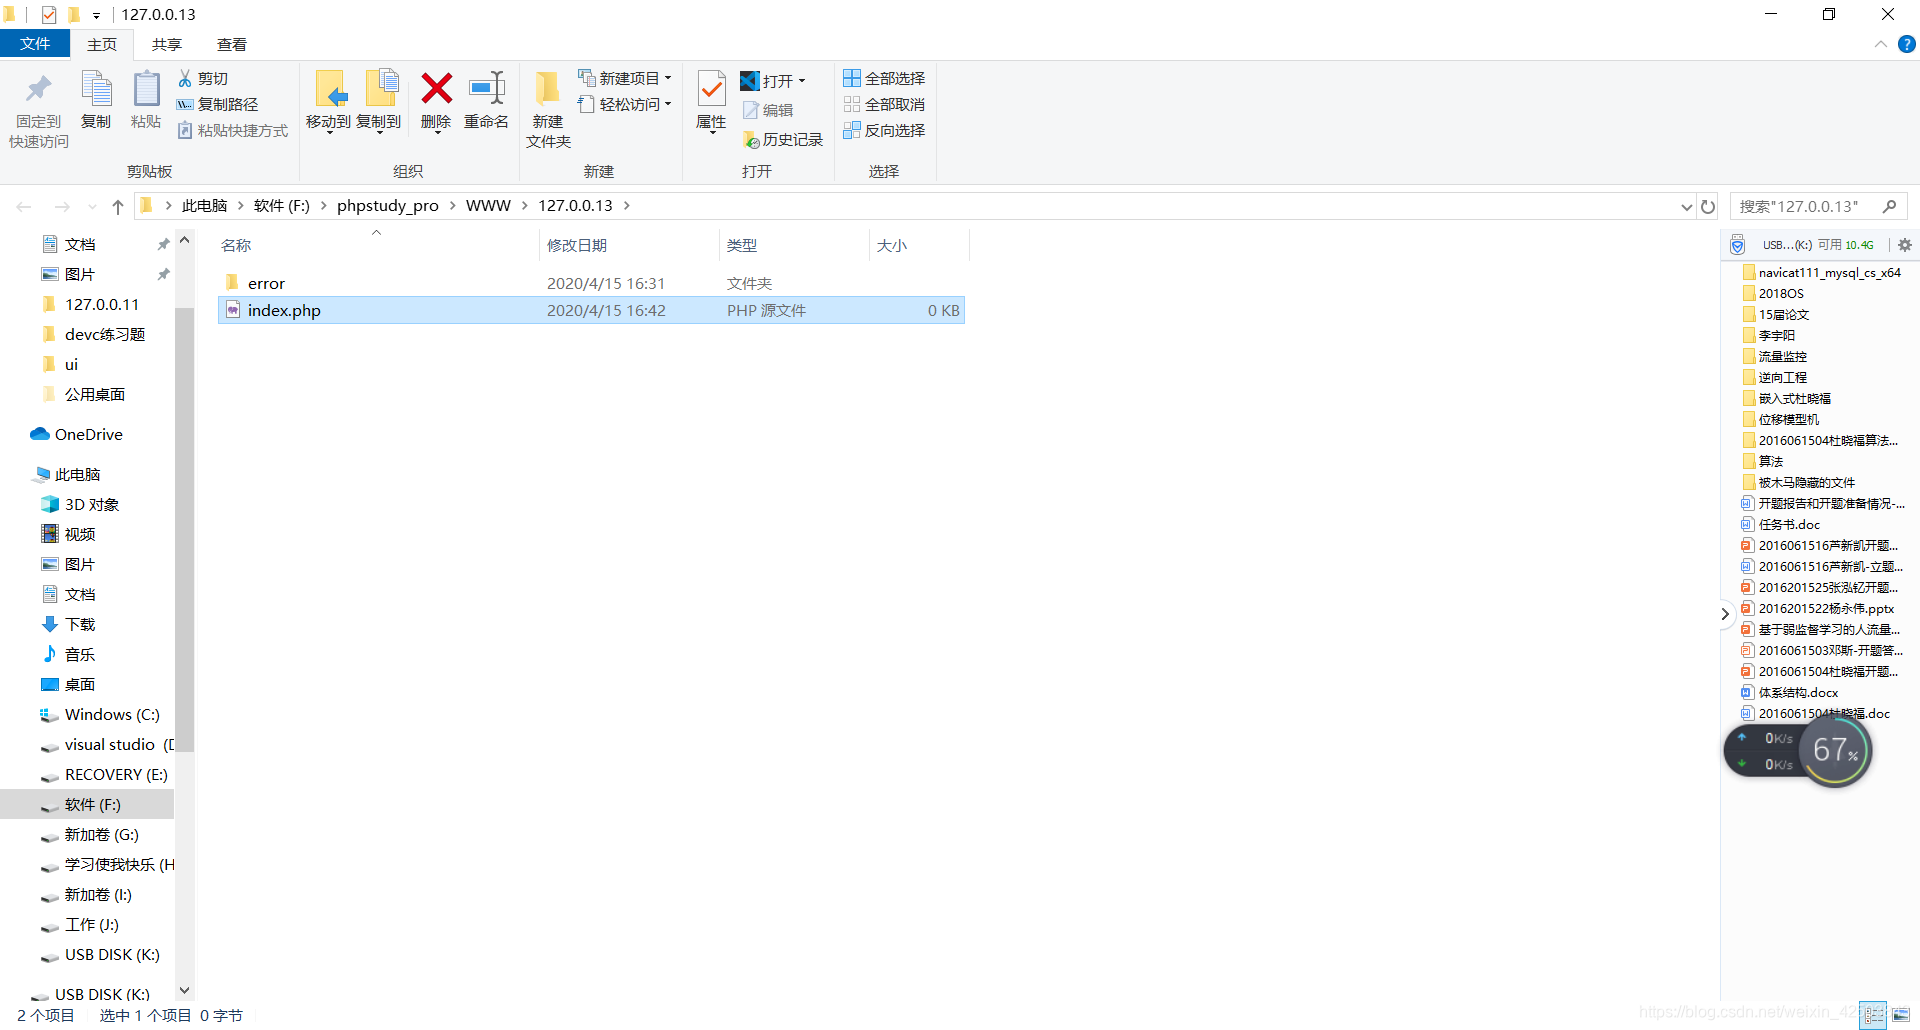
Task: Collapse the ribbon with caret arrow
Action: (x=1880, y=44)
